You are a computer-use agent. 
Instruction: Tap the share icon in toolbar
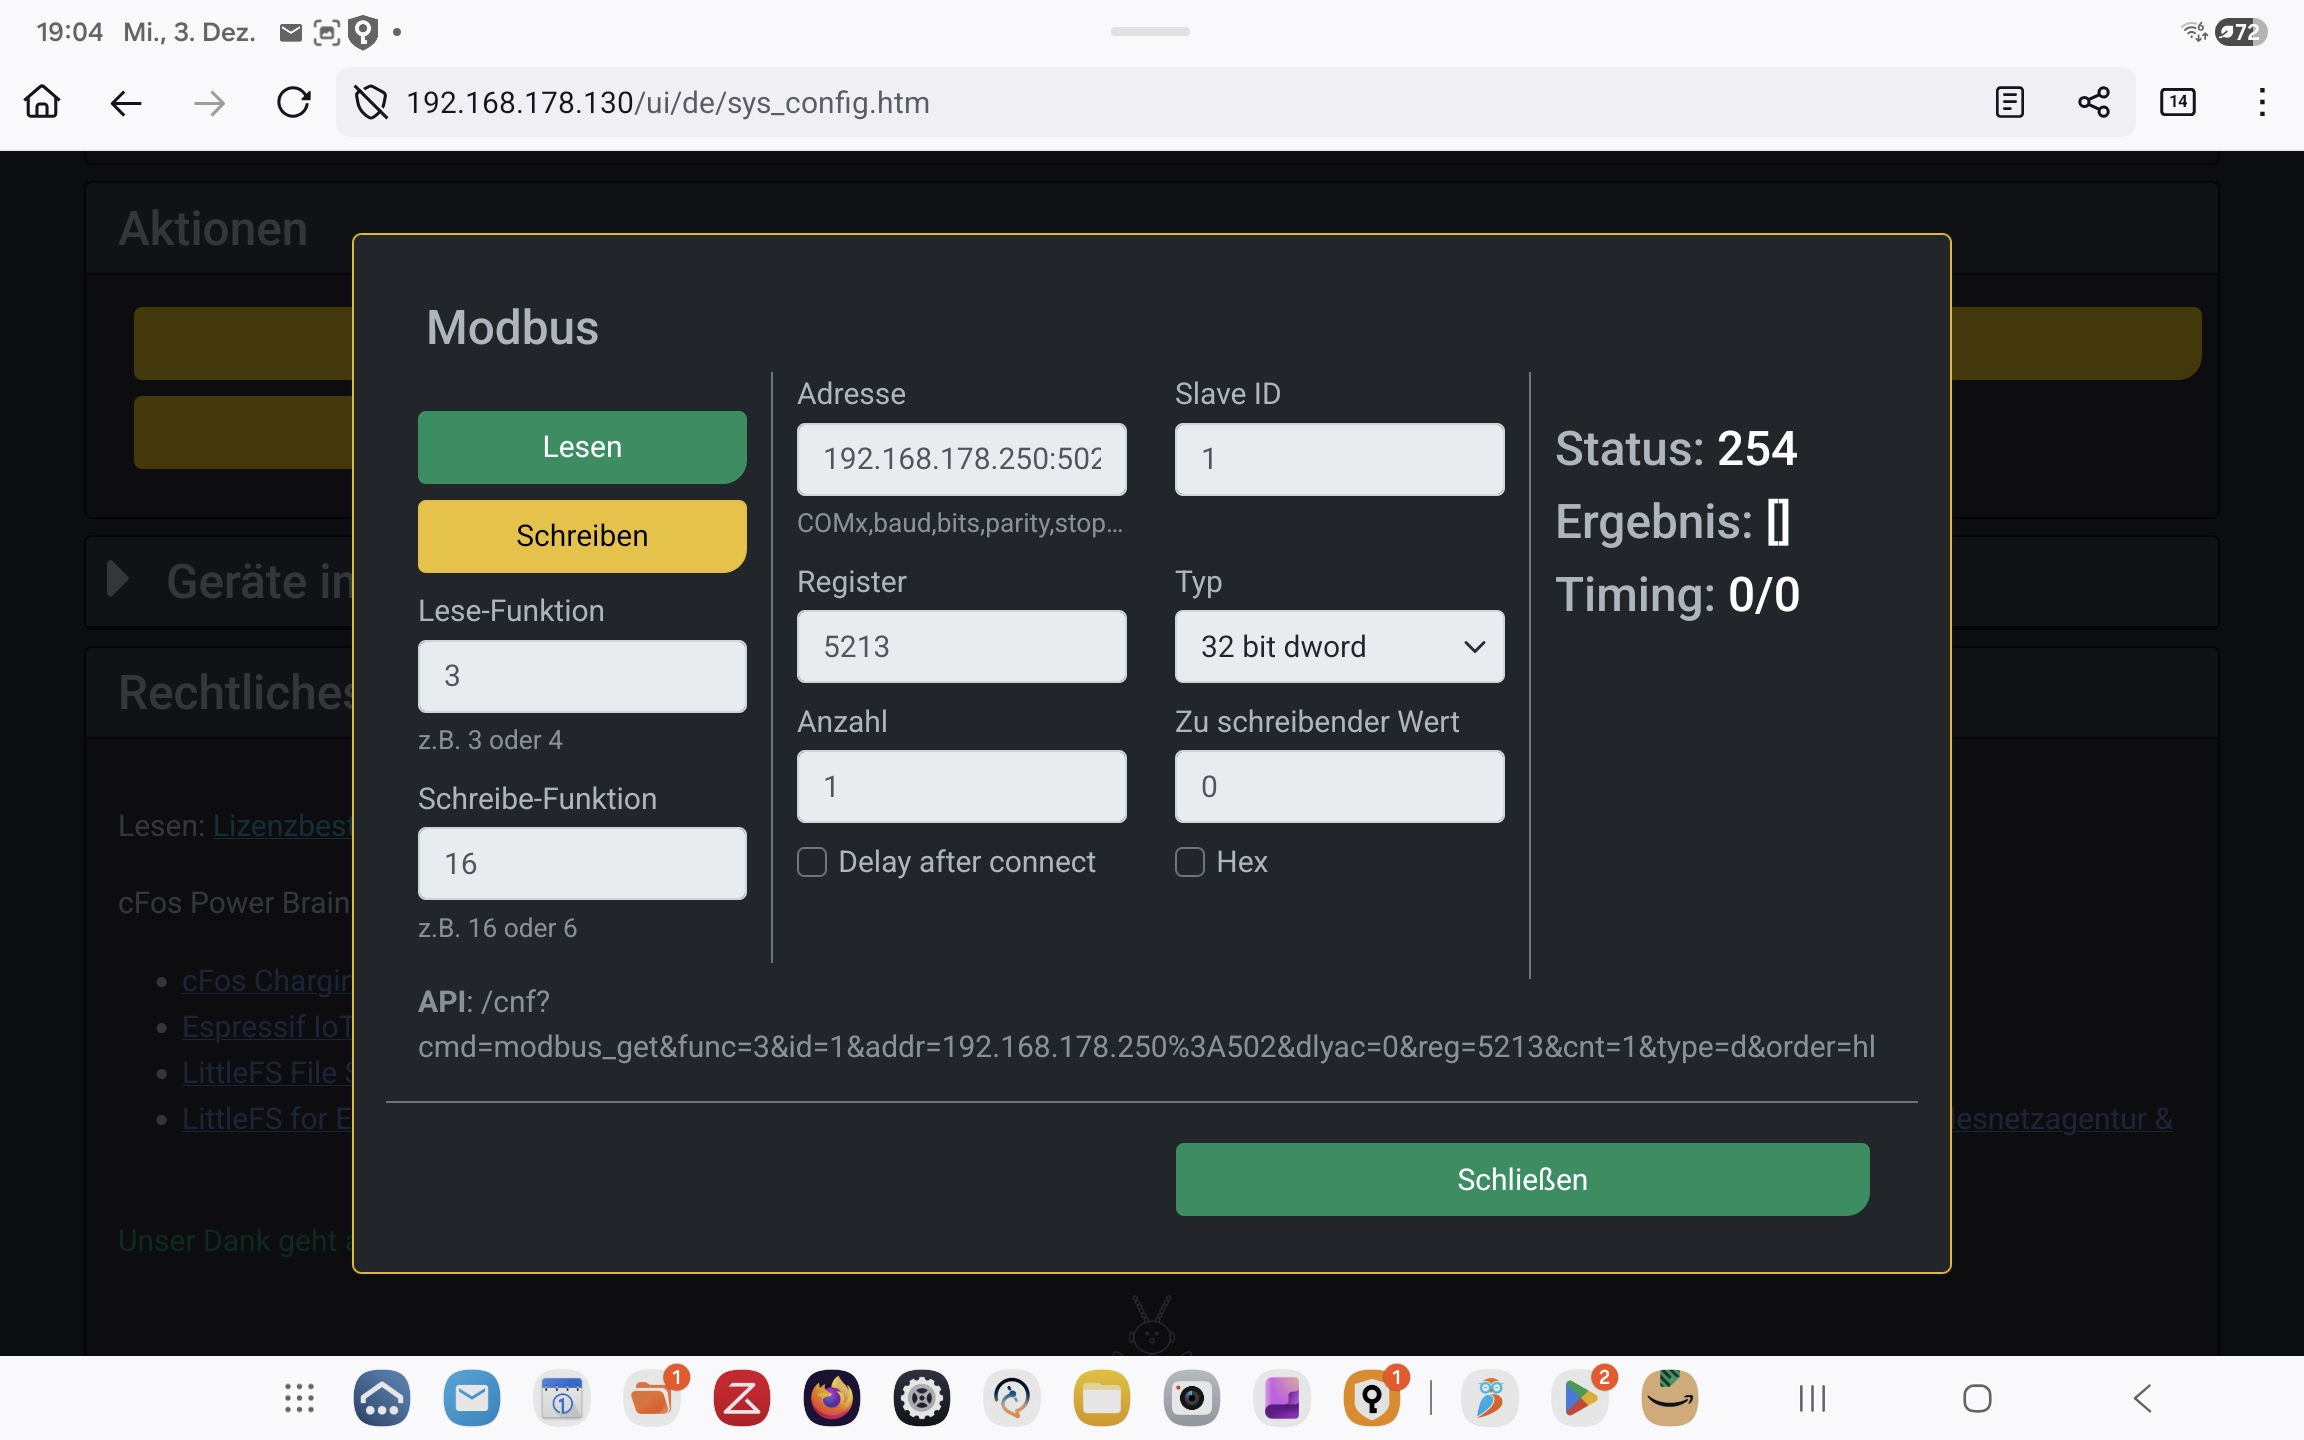click(2093, 102)
